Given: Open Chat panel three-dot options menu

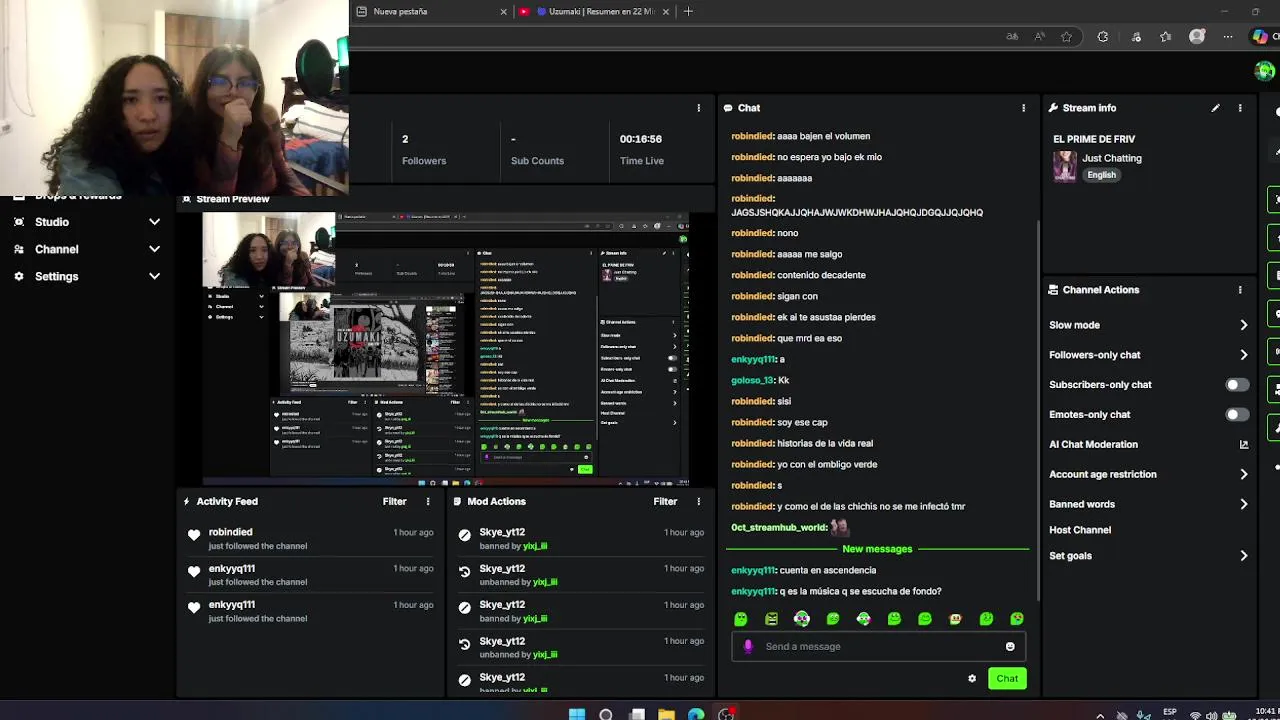Looking at the screenshot, I should (x=1023, y=108).
